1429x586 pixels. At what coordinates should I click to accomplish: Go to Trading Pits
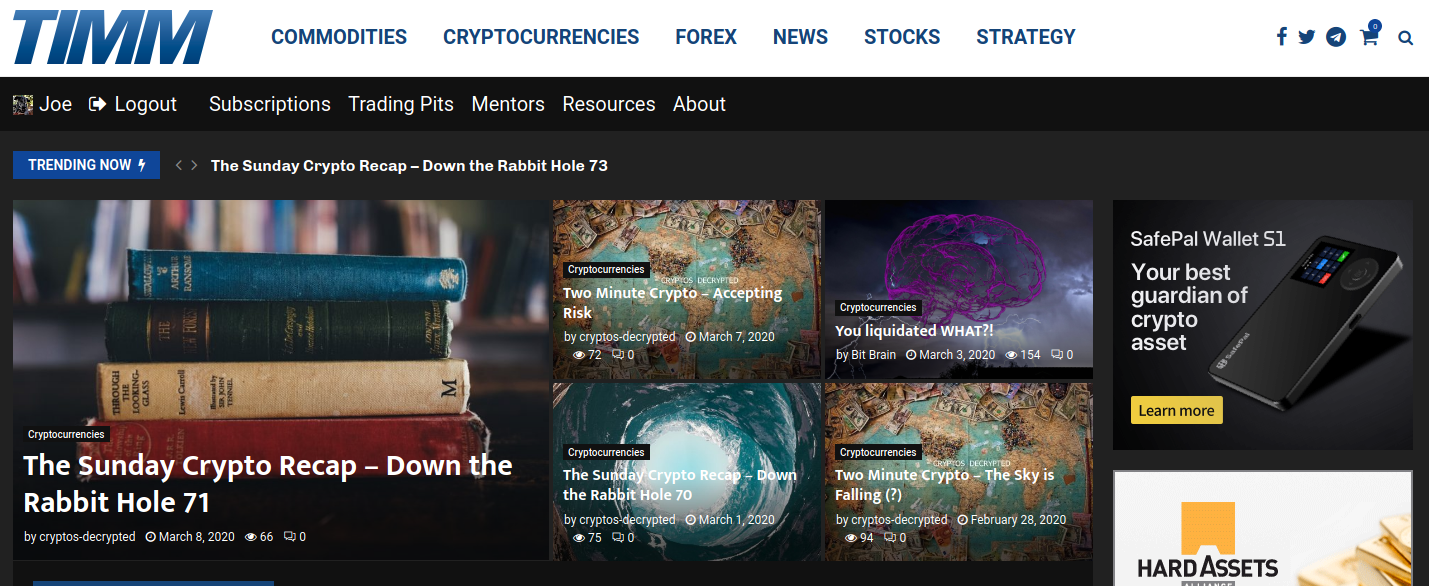[x=401, y=104]
